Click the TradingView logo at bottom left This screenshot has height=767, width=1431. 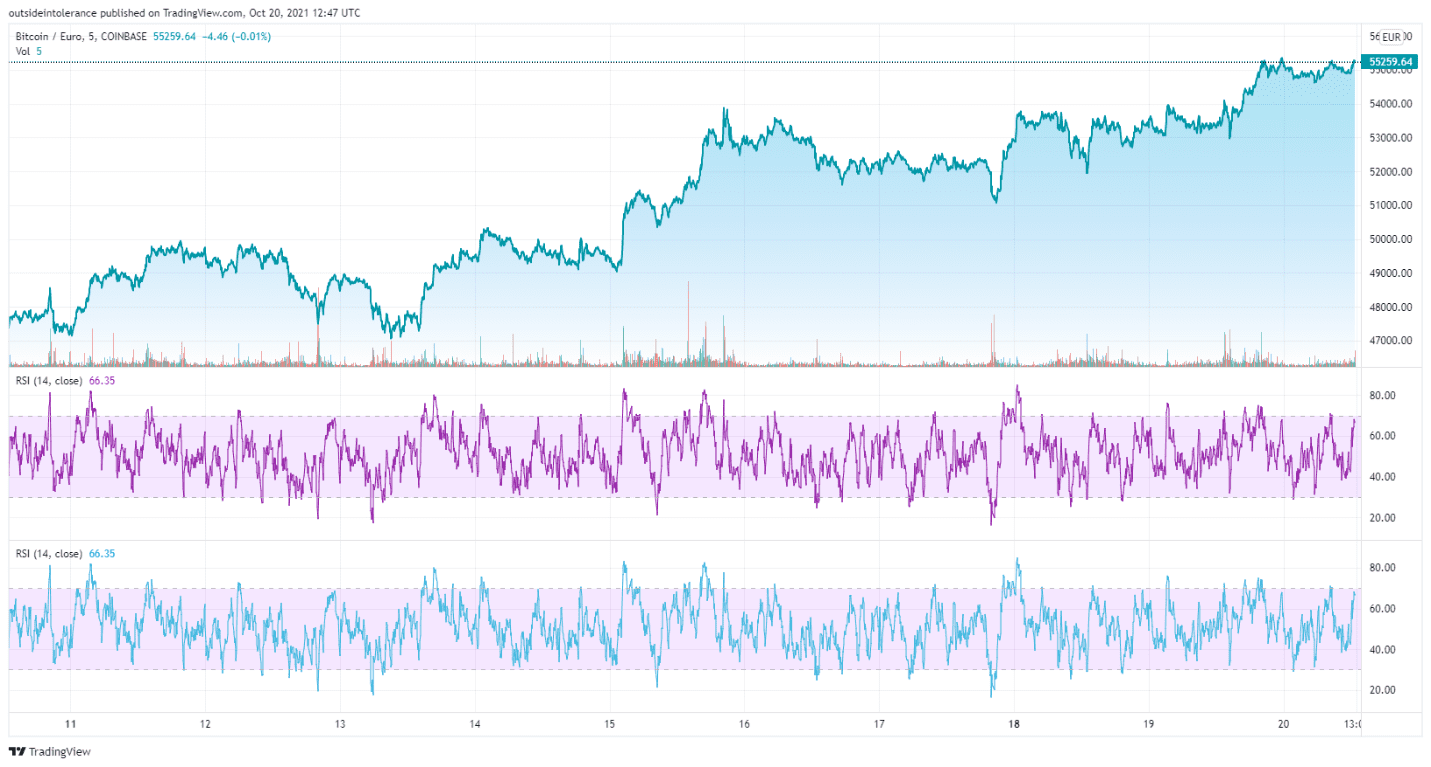coord(49,751)
